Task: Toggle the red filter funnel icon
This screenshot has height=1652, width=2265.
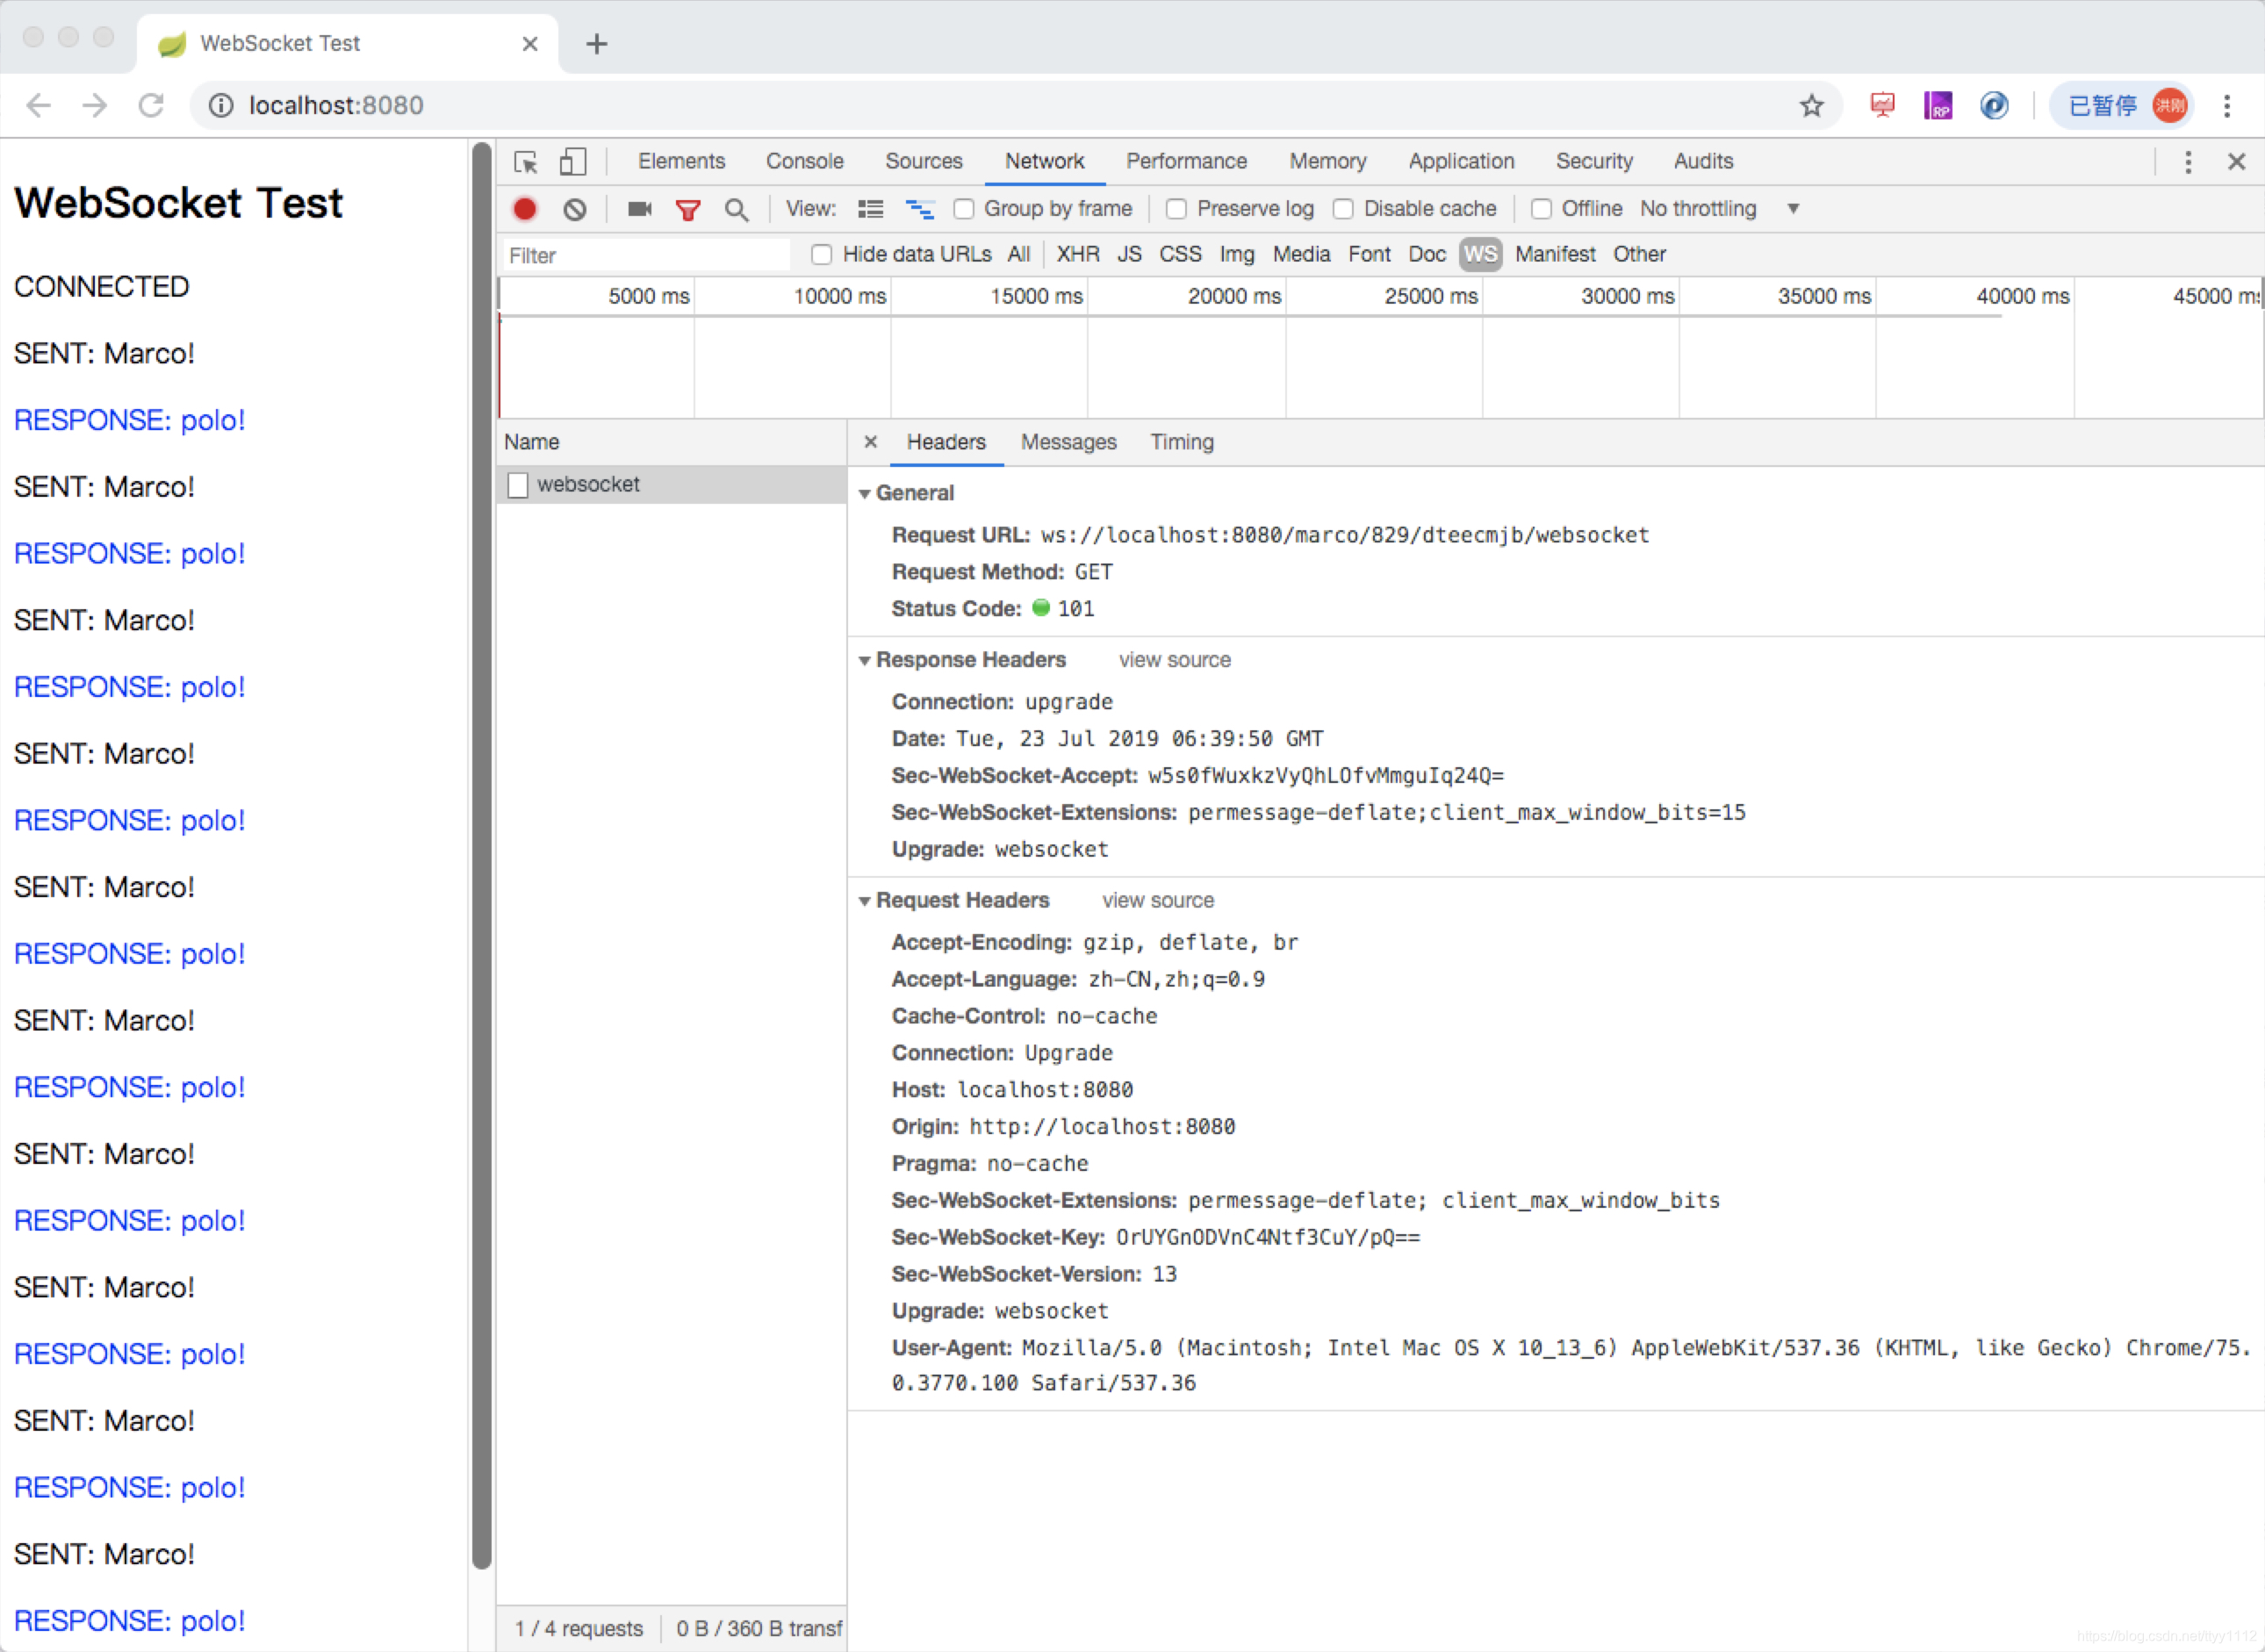Action: [x=688, y=210]
